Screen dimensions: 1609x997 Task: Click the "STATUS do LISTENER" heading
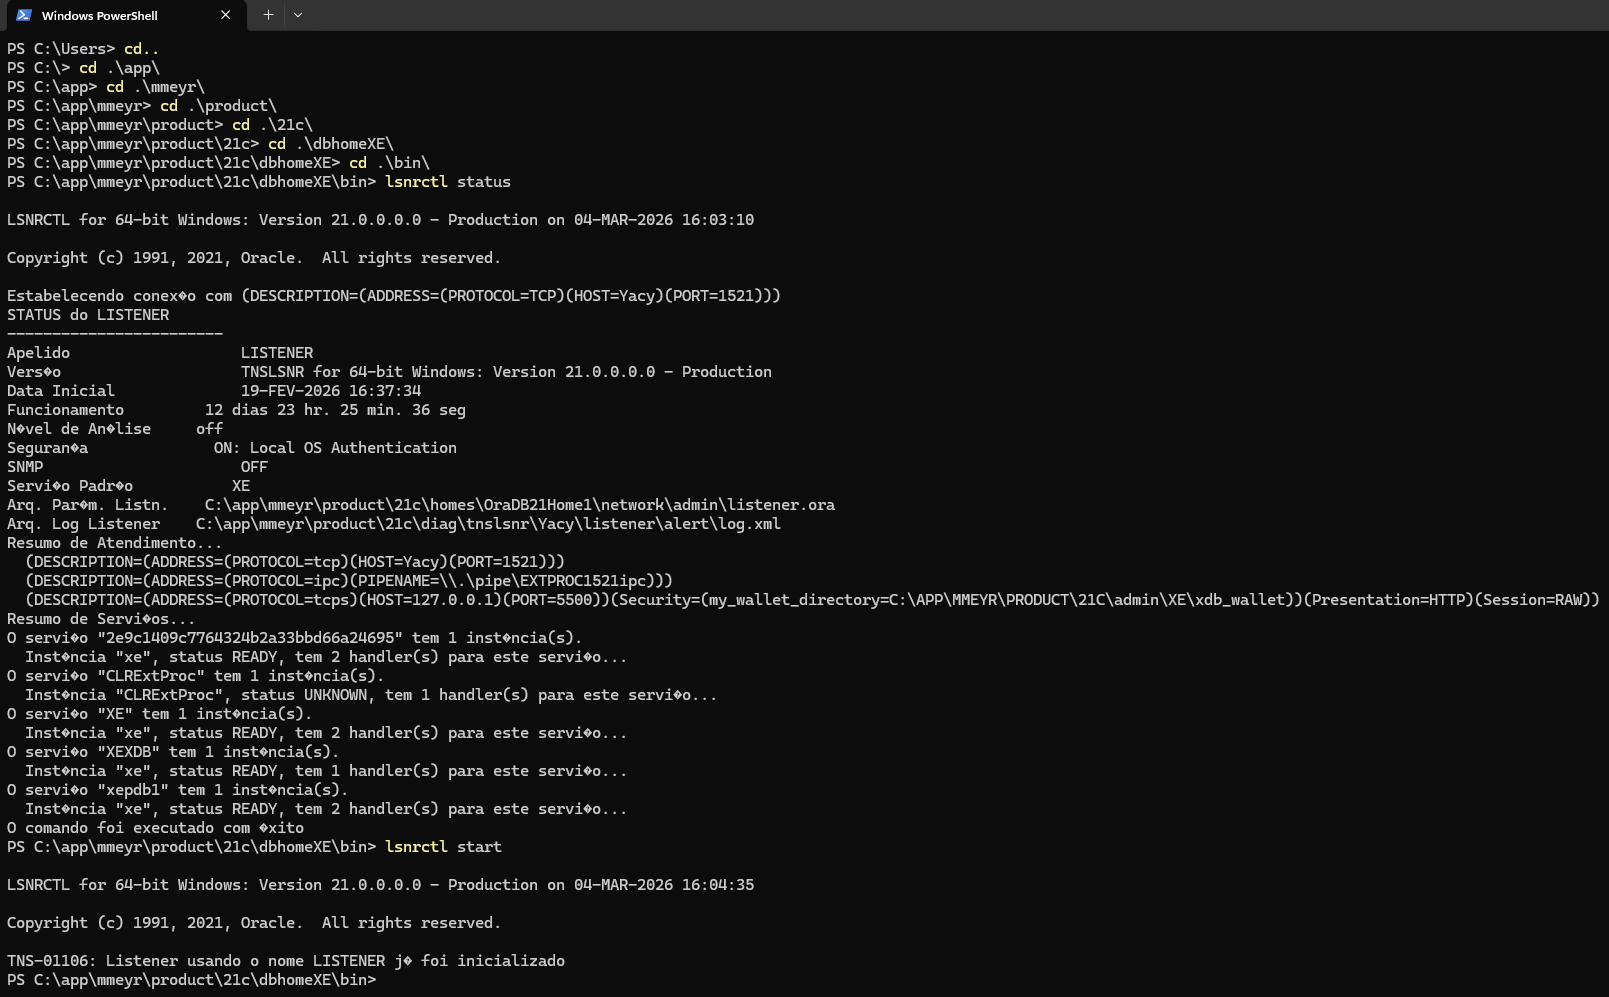click(88, 315)
